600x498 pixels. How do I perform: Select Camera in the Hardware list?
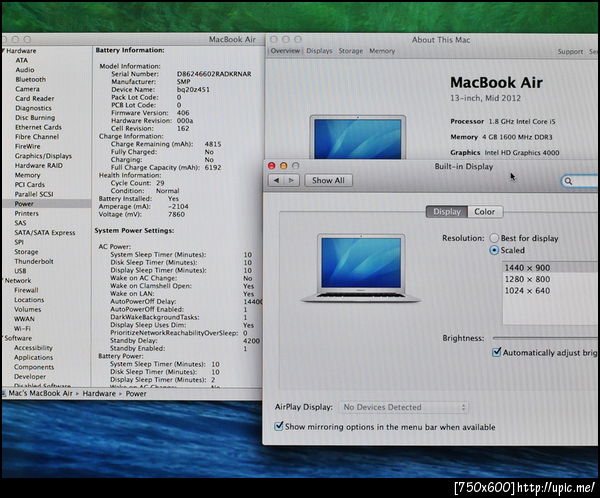coord(27,89)
